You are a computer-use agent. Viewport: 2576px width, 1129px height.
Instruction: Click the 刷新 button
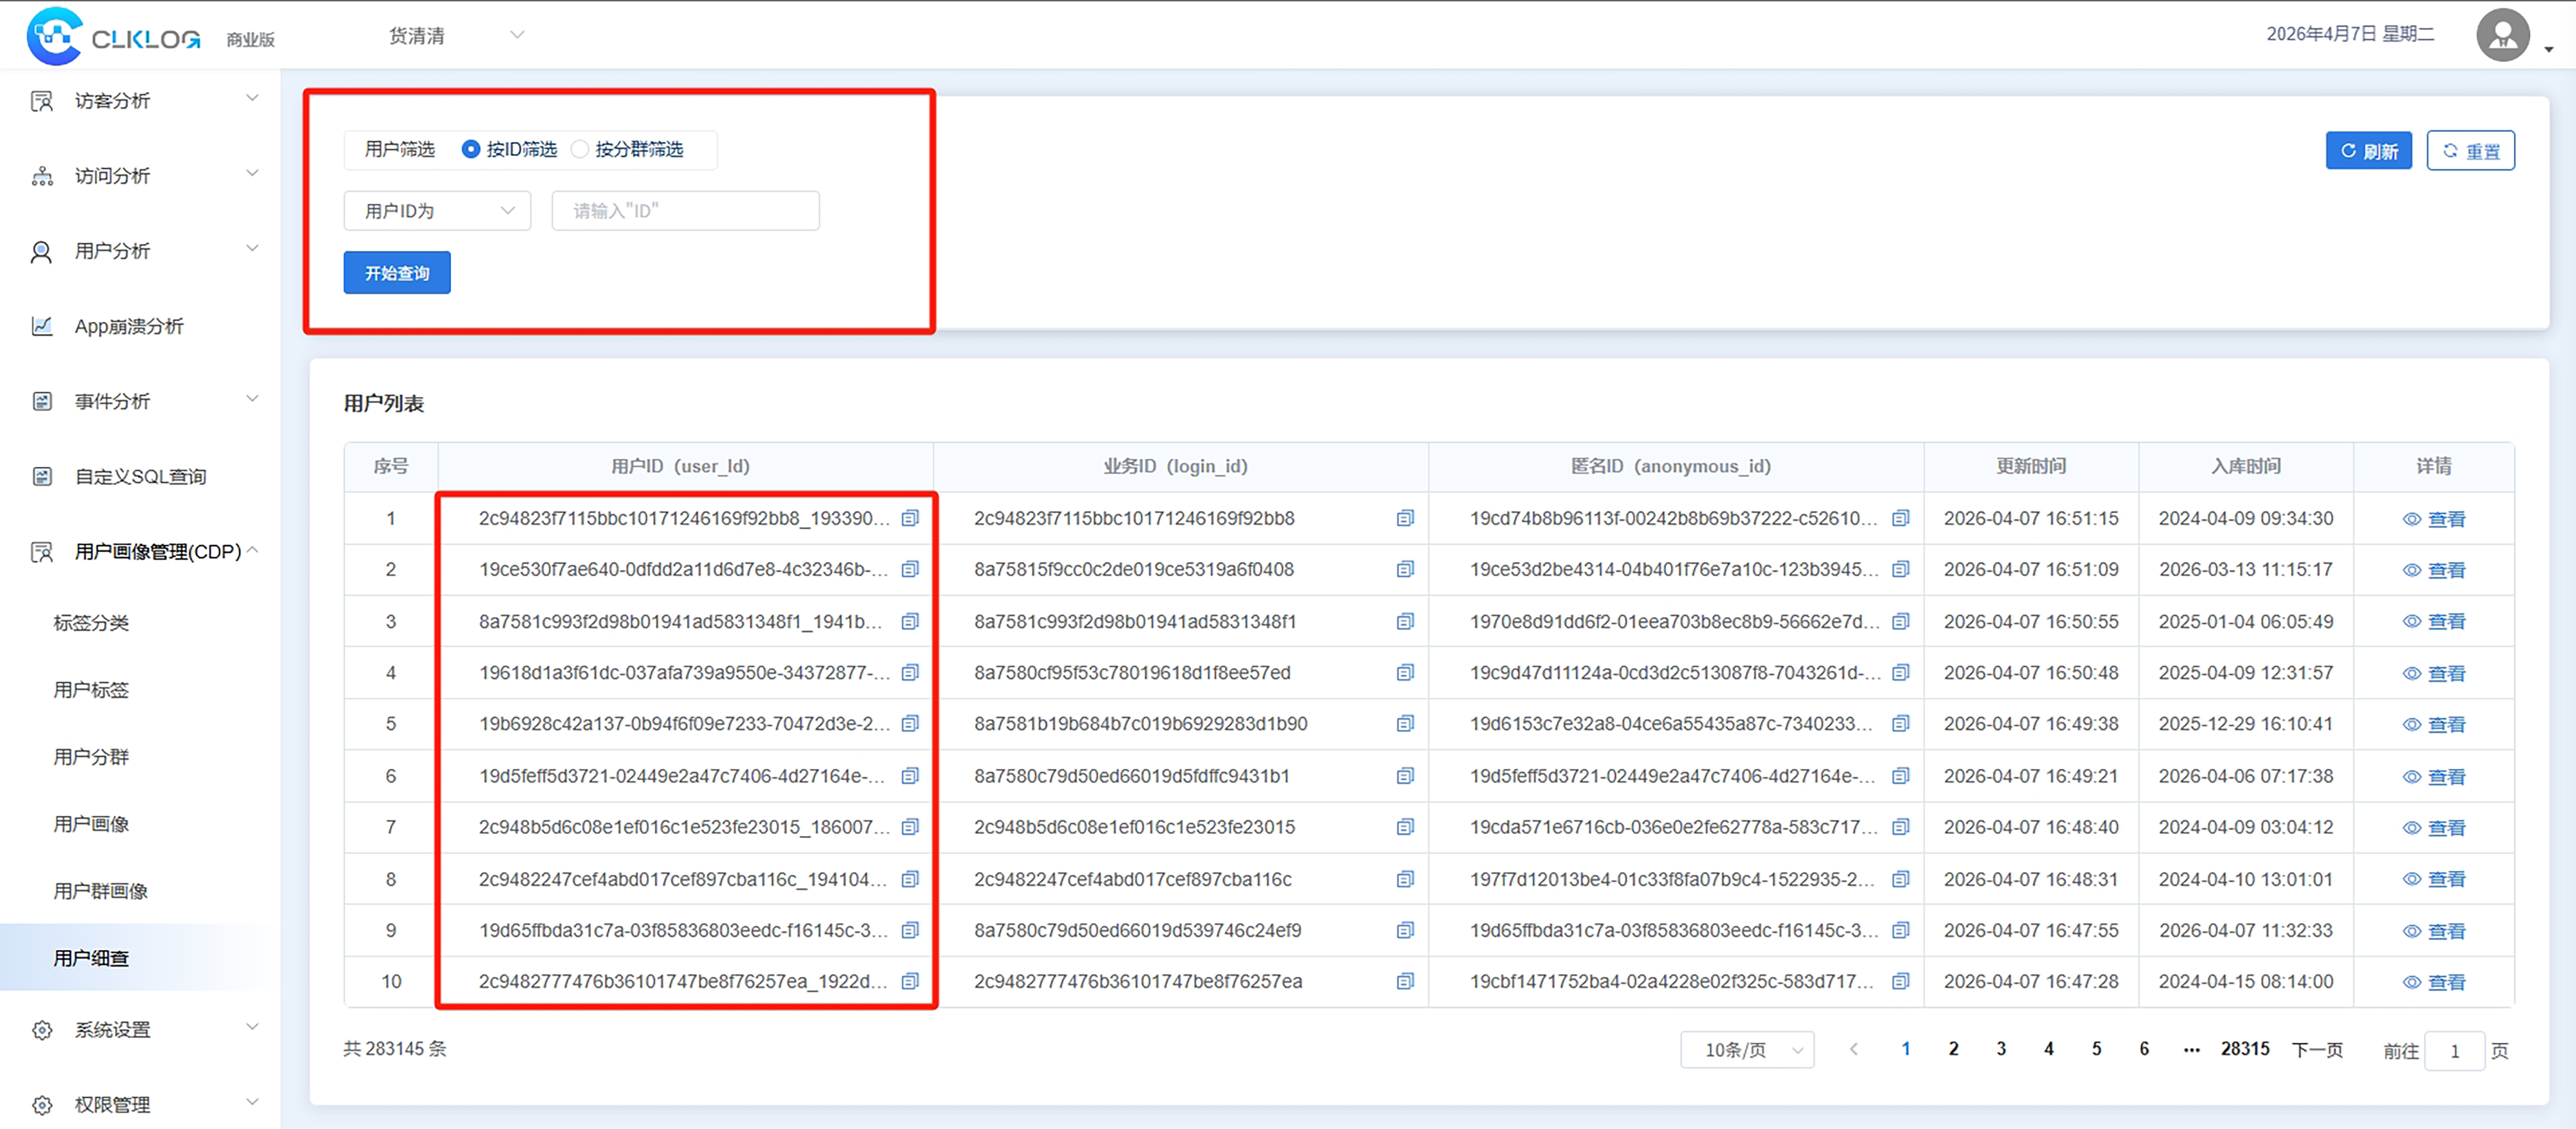2368,151
